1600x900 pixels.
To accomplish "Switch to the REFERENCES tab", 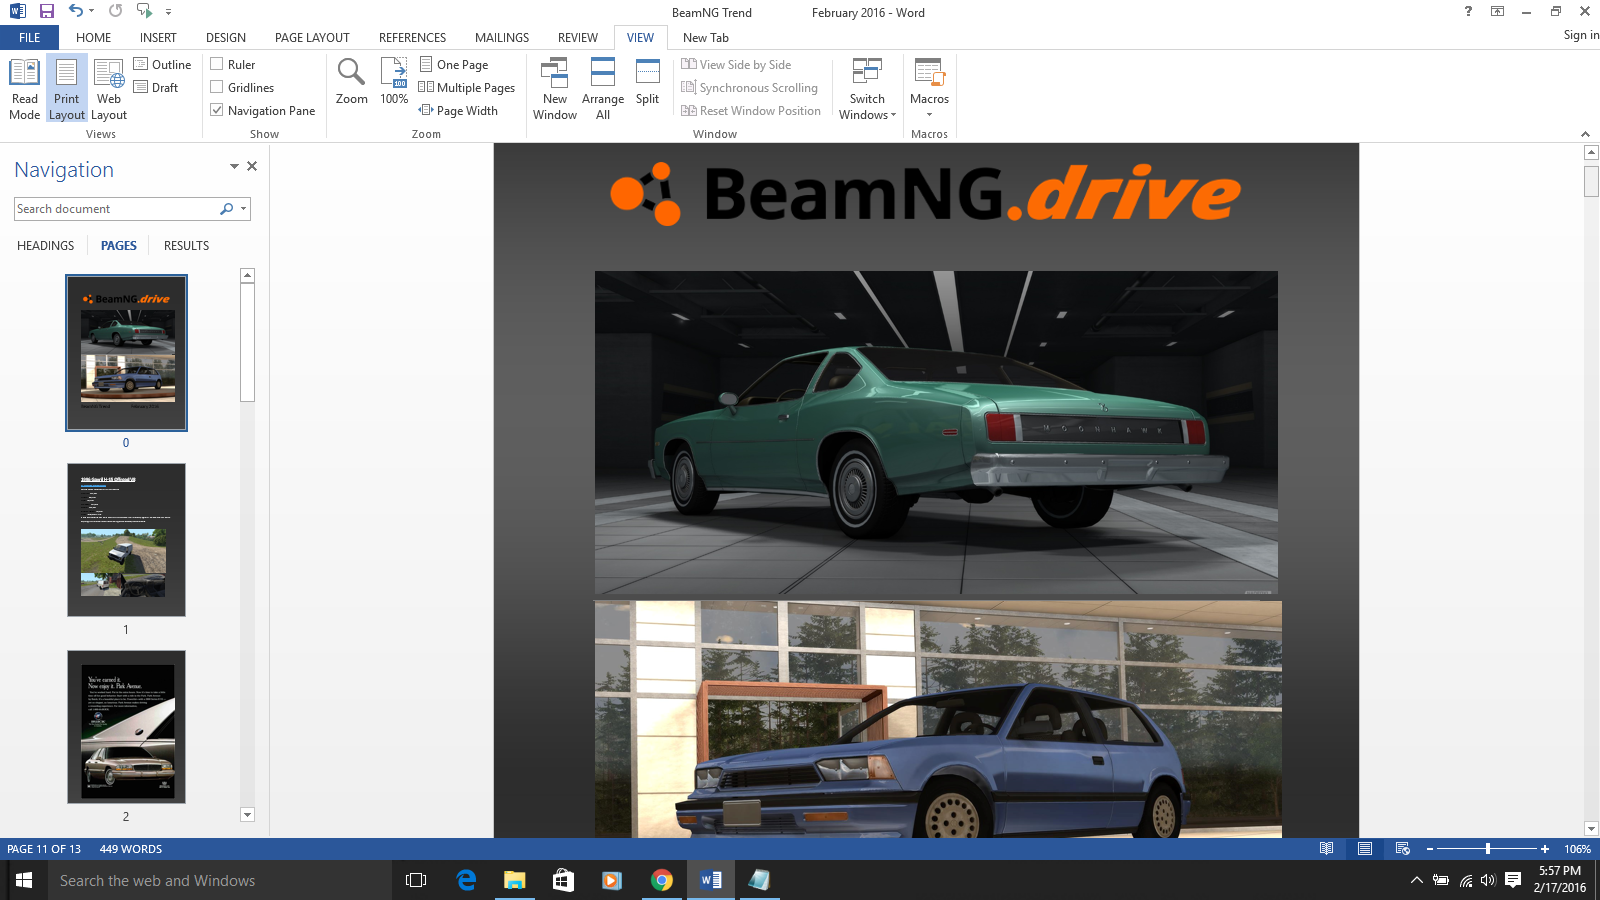I will click(412, 38).
